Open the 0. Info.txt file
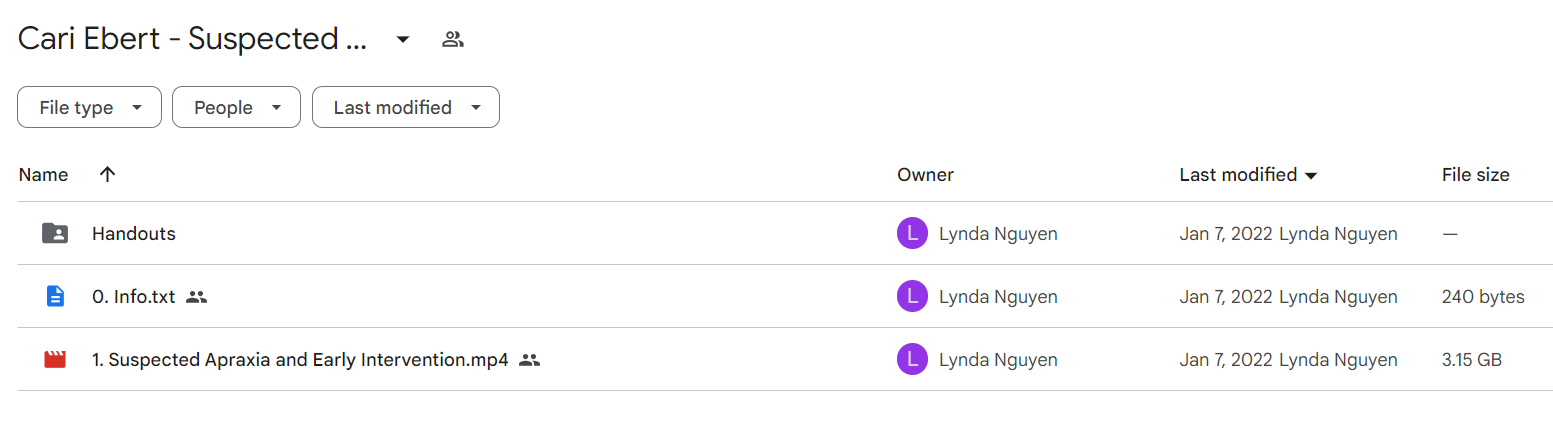The height and width of the screenshot is (422, 1553). [134, 297]
